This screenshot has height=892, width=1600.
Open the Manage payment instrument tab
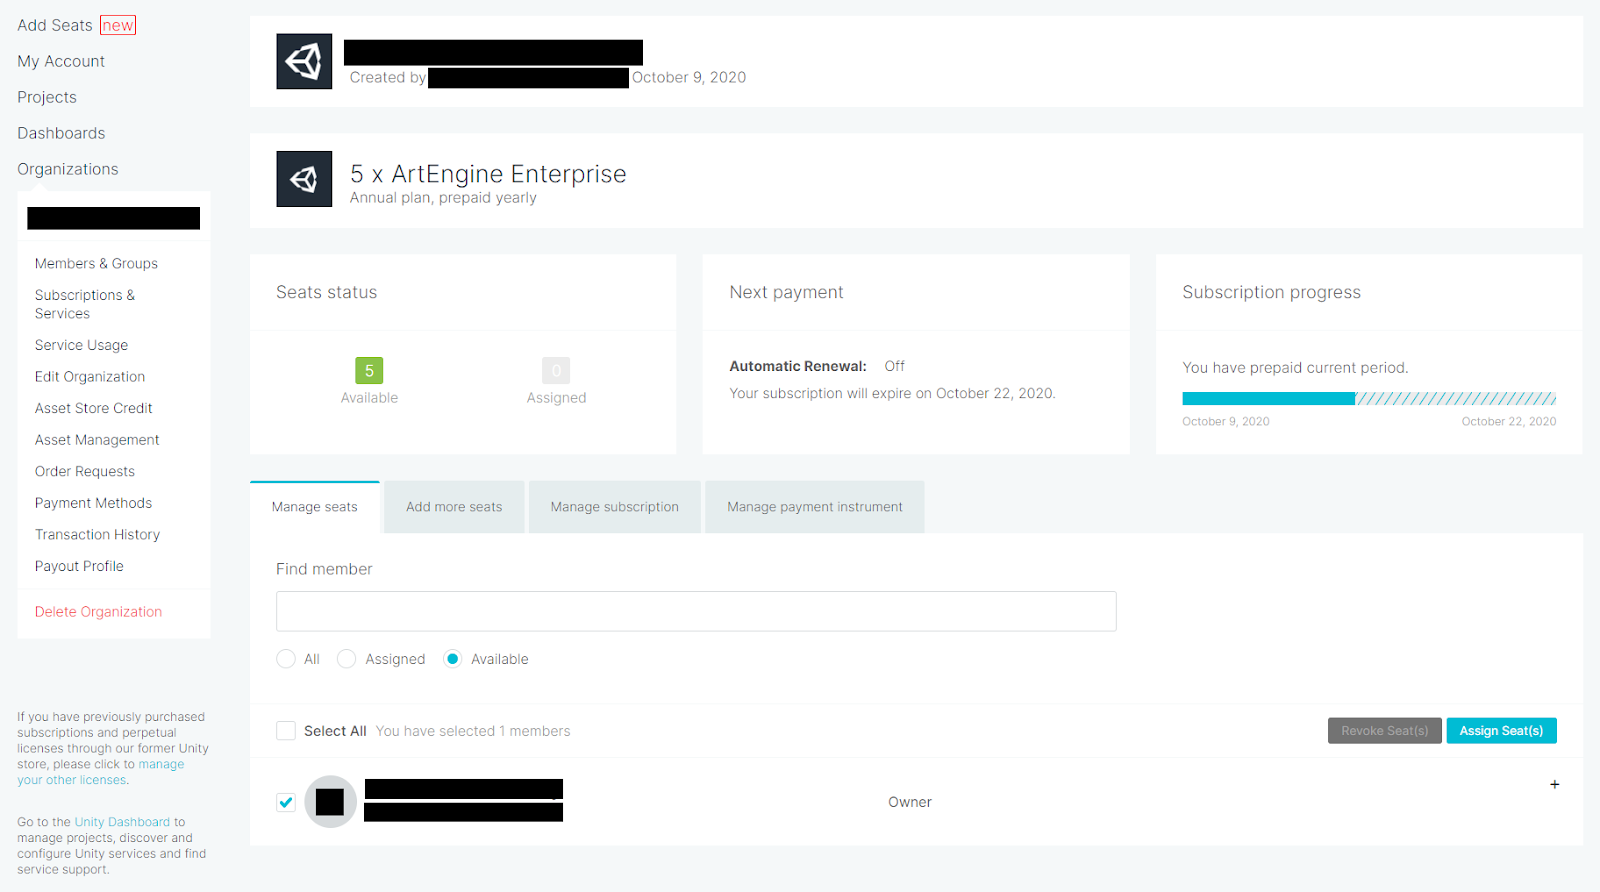815,507
